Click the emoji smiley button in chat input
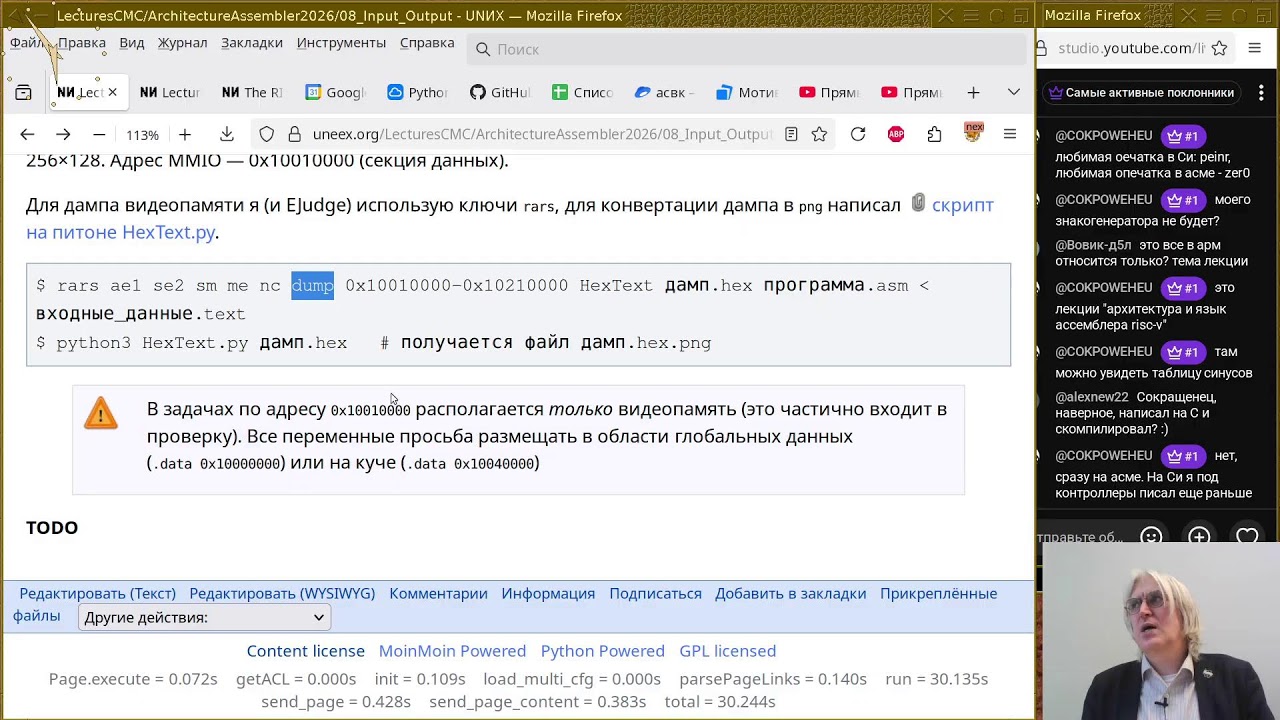 [x=1151, y=537]
